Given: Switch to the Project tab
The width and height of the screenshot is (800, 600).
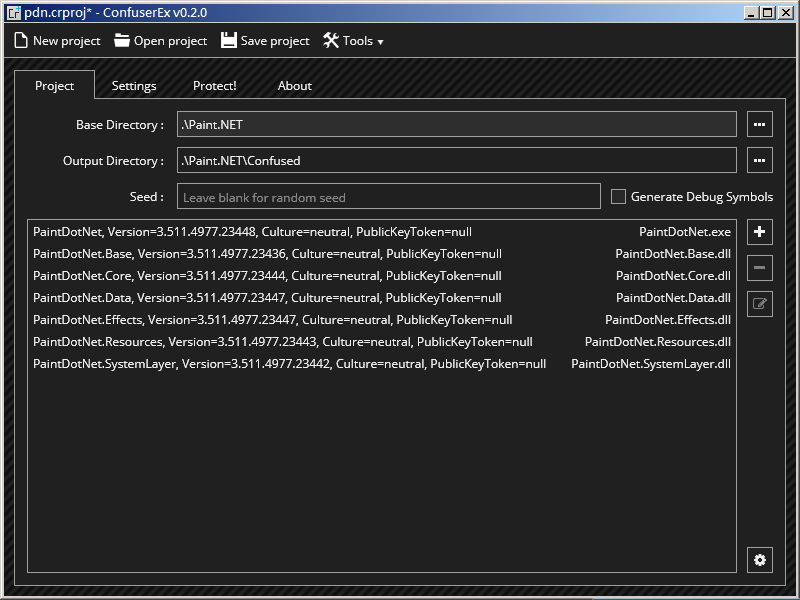Looking at the screenshot, I should pos(55,85).
